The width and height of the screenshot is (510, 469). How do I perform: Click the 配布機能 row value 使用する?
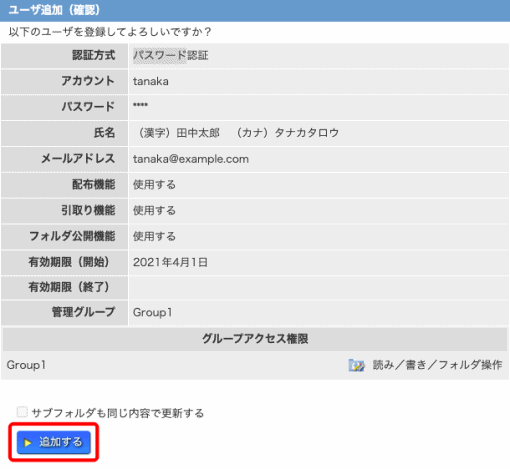point(154,185)
